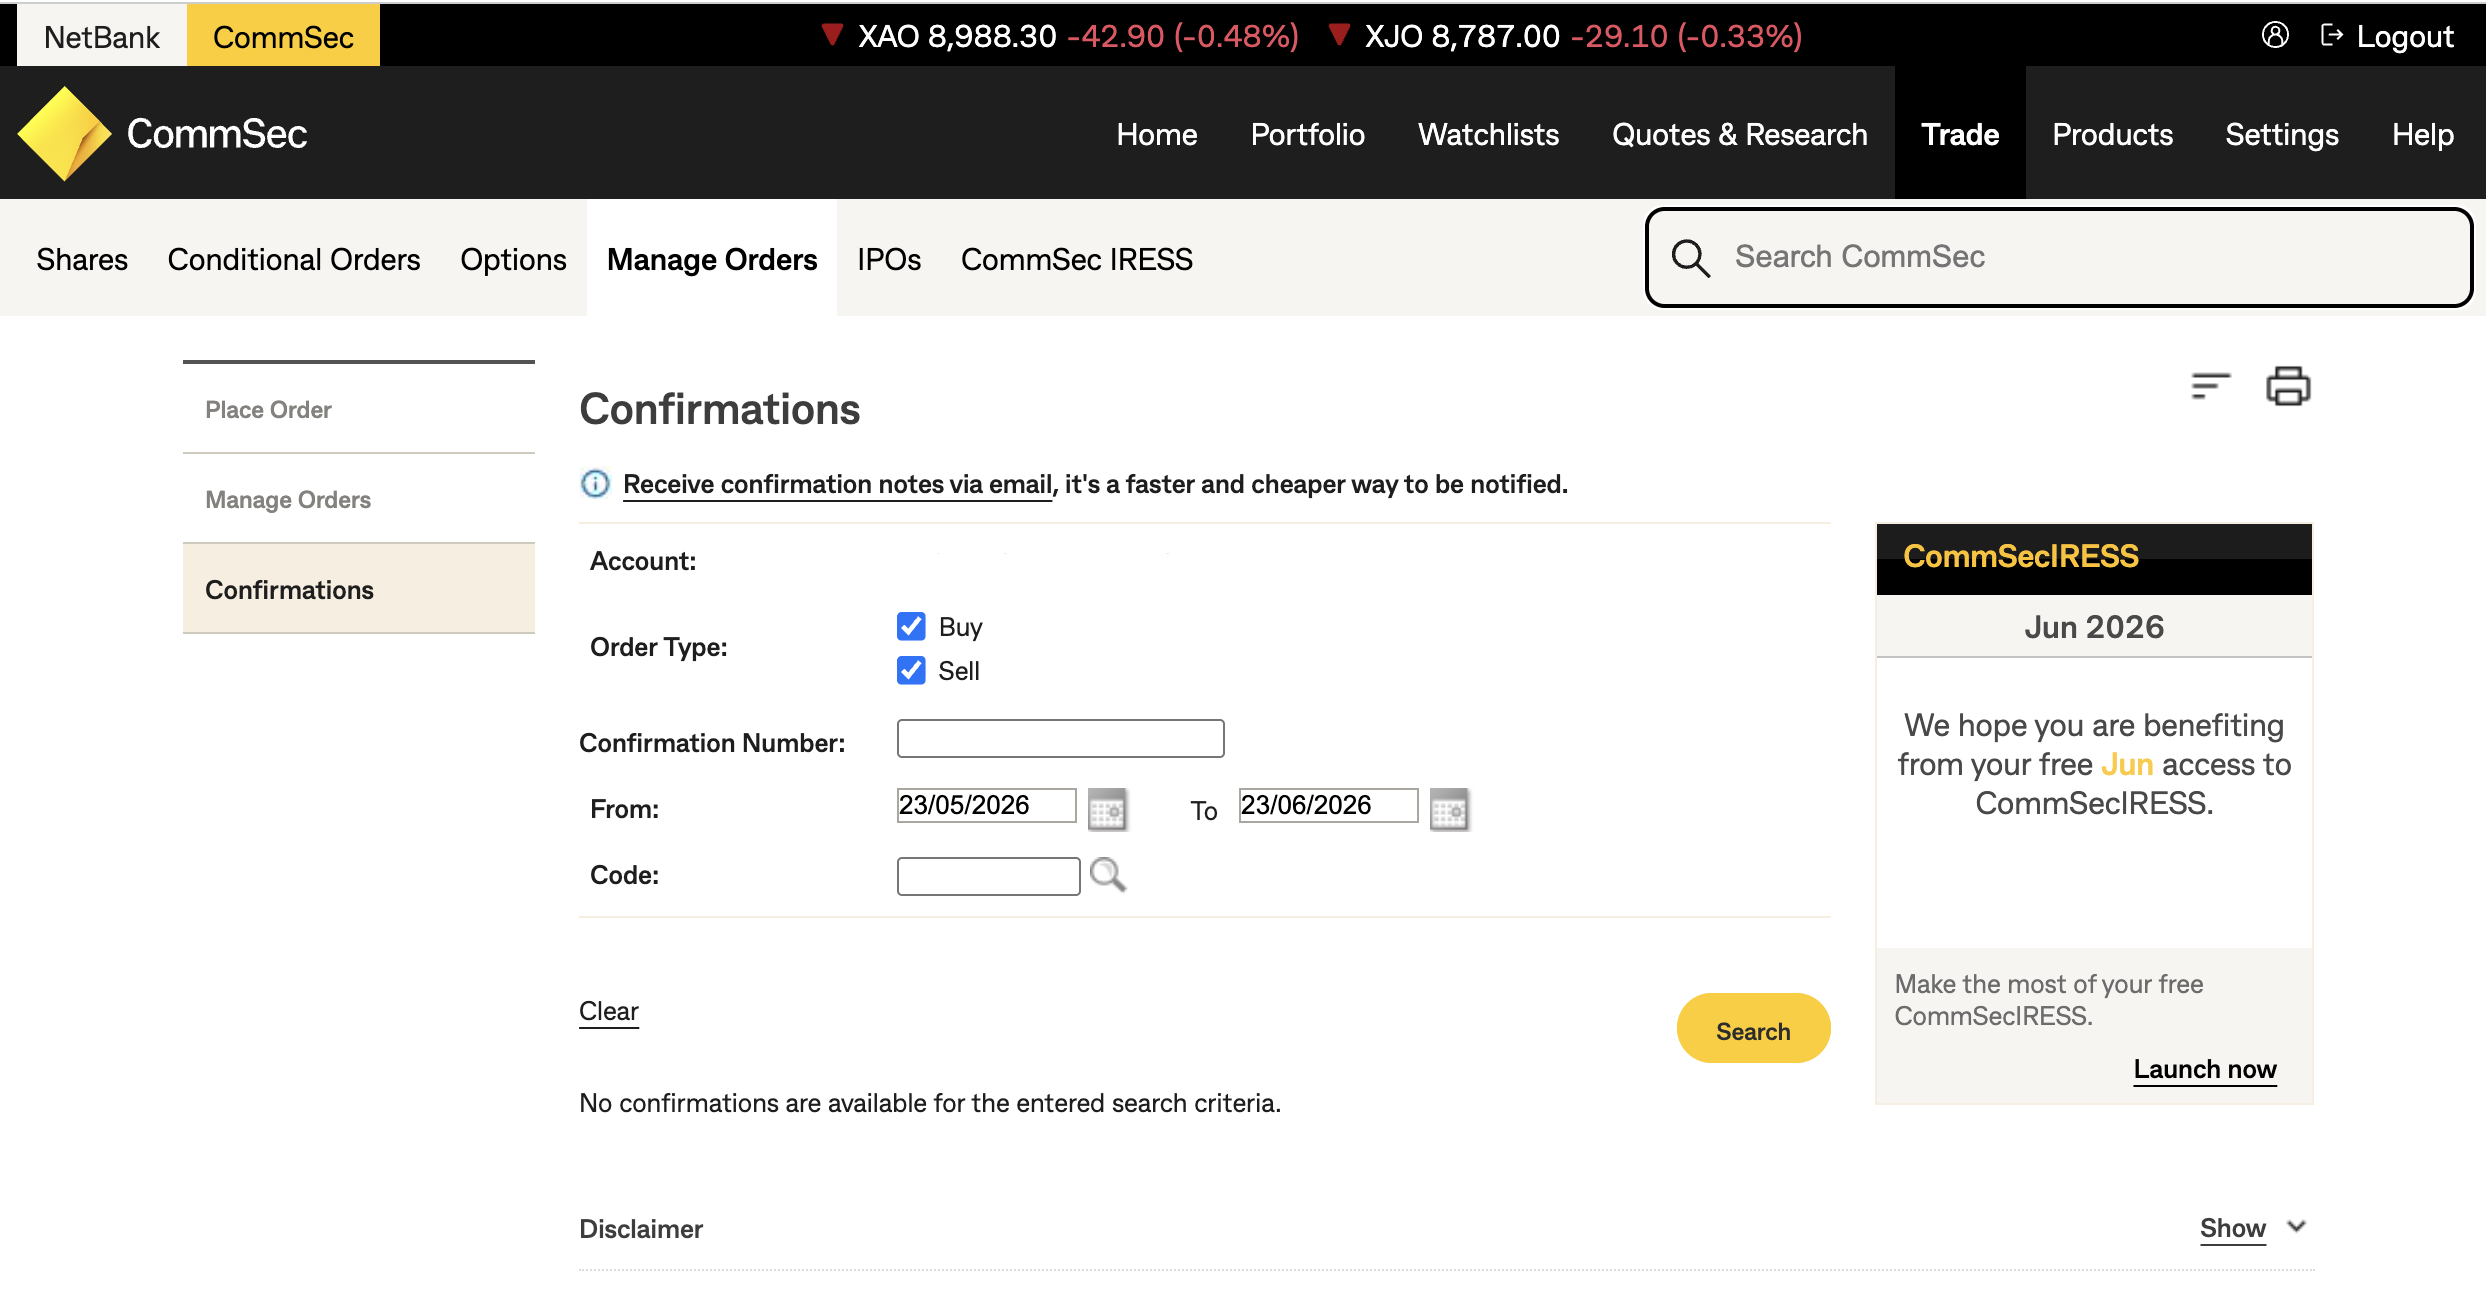Open Quotes & Research menu

(1739, 134)
